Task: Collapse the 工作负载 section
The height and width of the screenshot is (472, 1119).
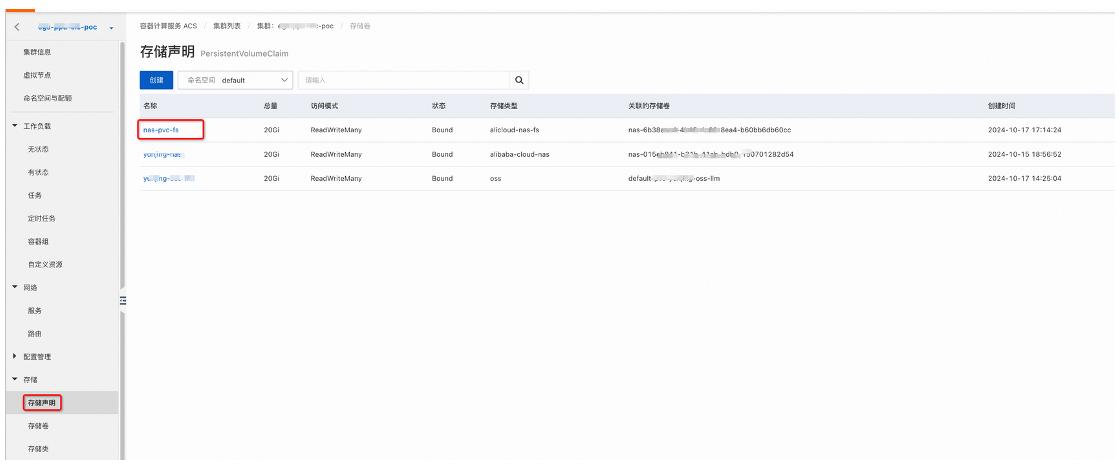Action: click(x=17, y=126)
